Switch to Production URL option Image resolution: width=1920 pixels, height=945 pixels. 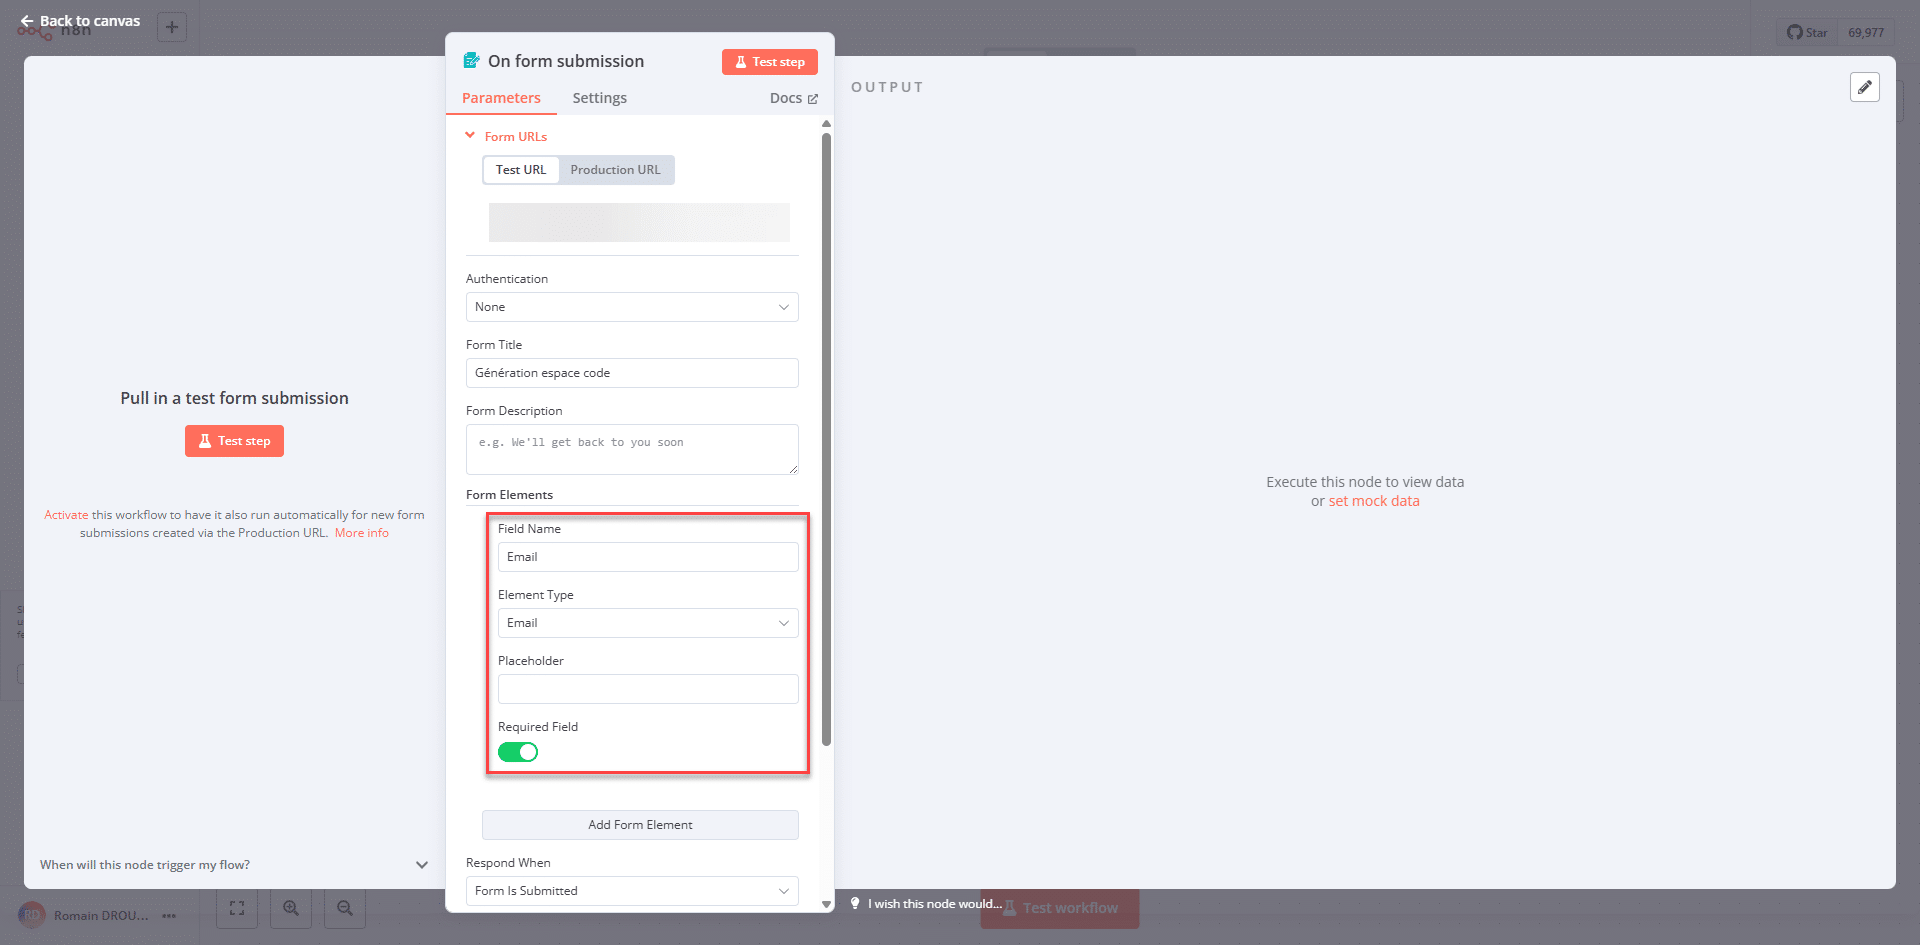pos(615,170)
